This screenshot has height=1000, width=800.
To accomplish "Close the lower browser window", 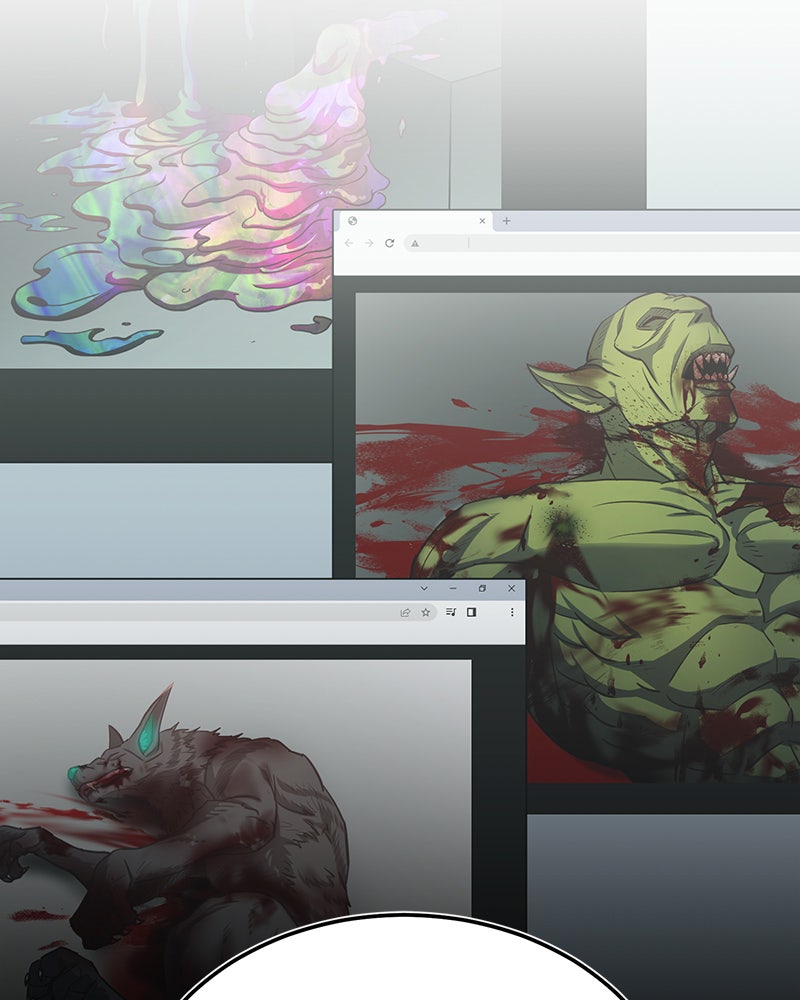I will (x=511, y=588).
